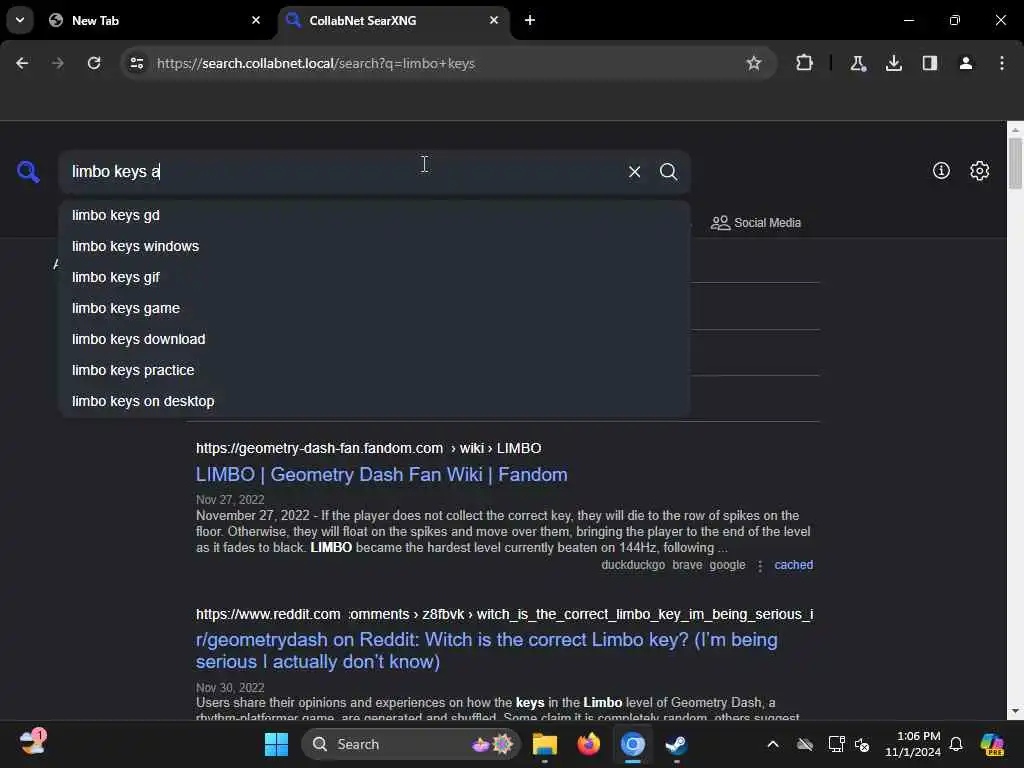Clear the search query with X icon

(x=634, y=172)
